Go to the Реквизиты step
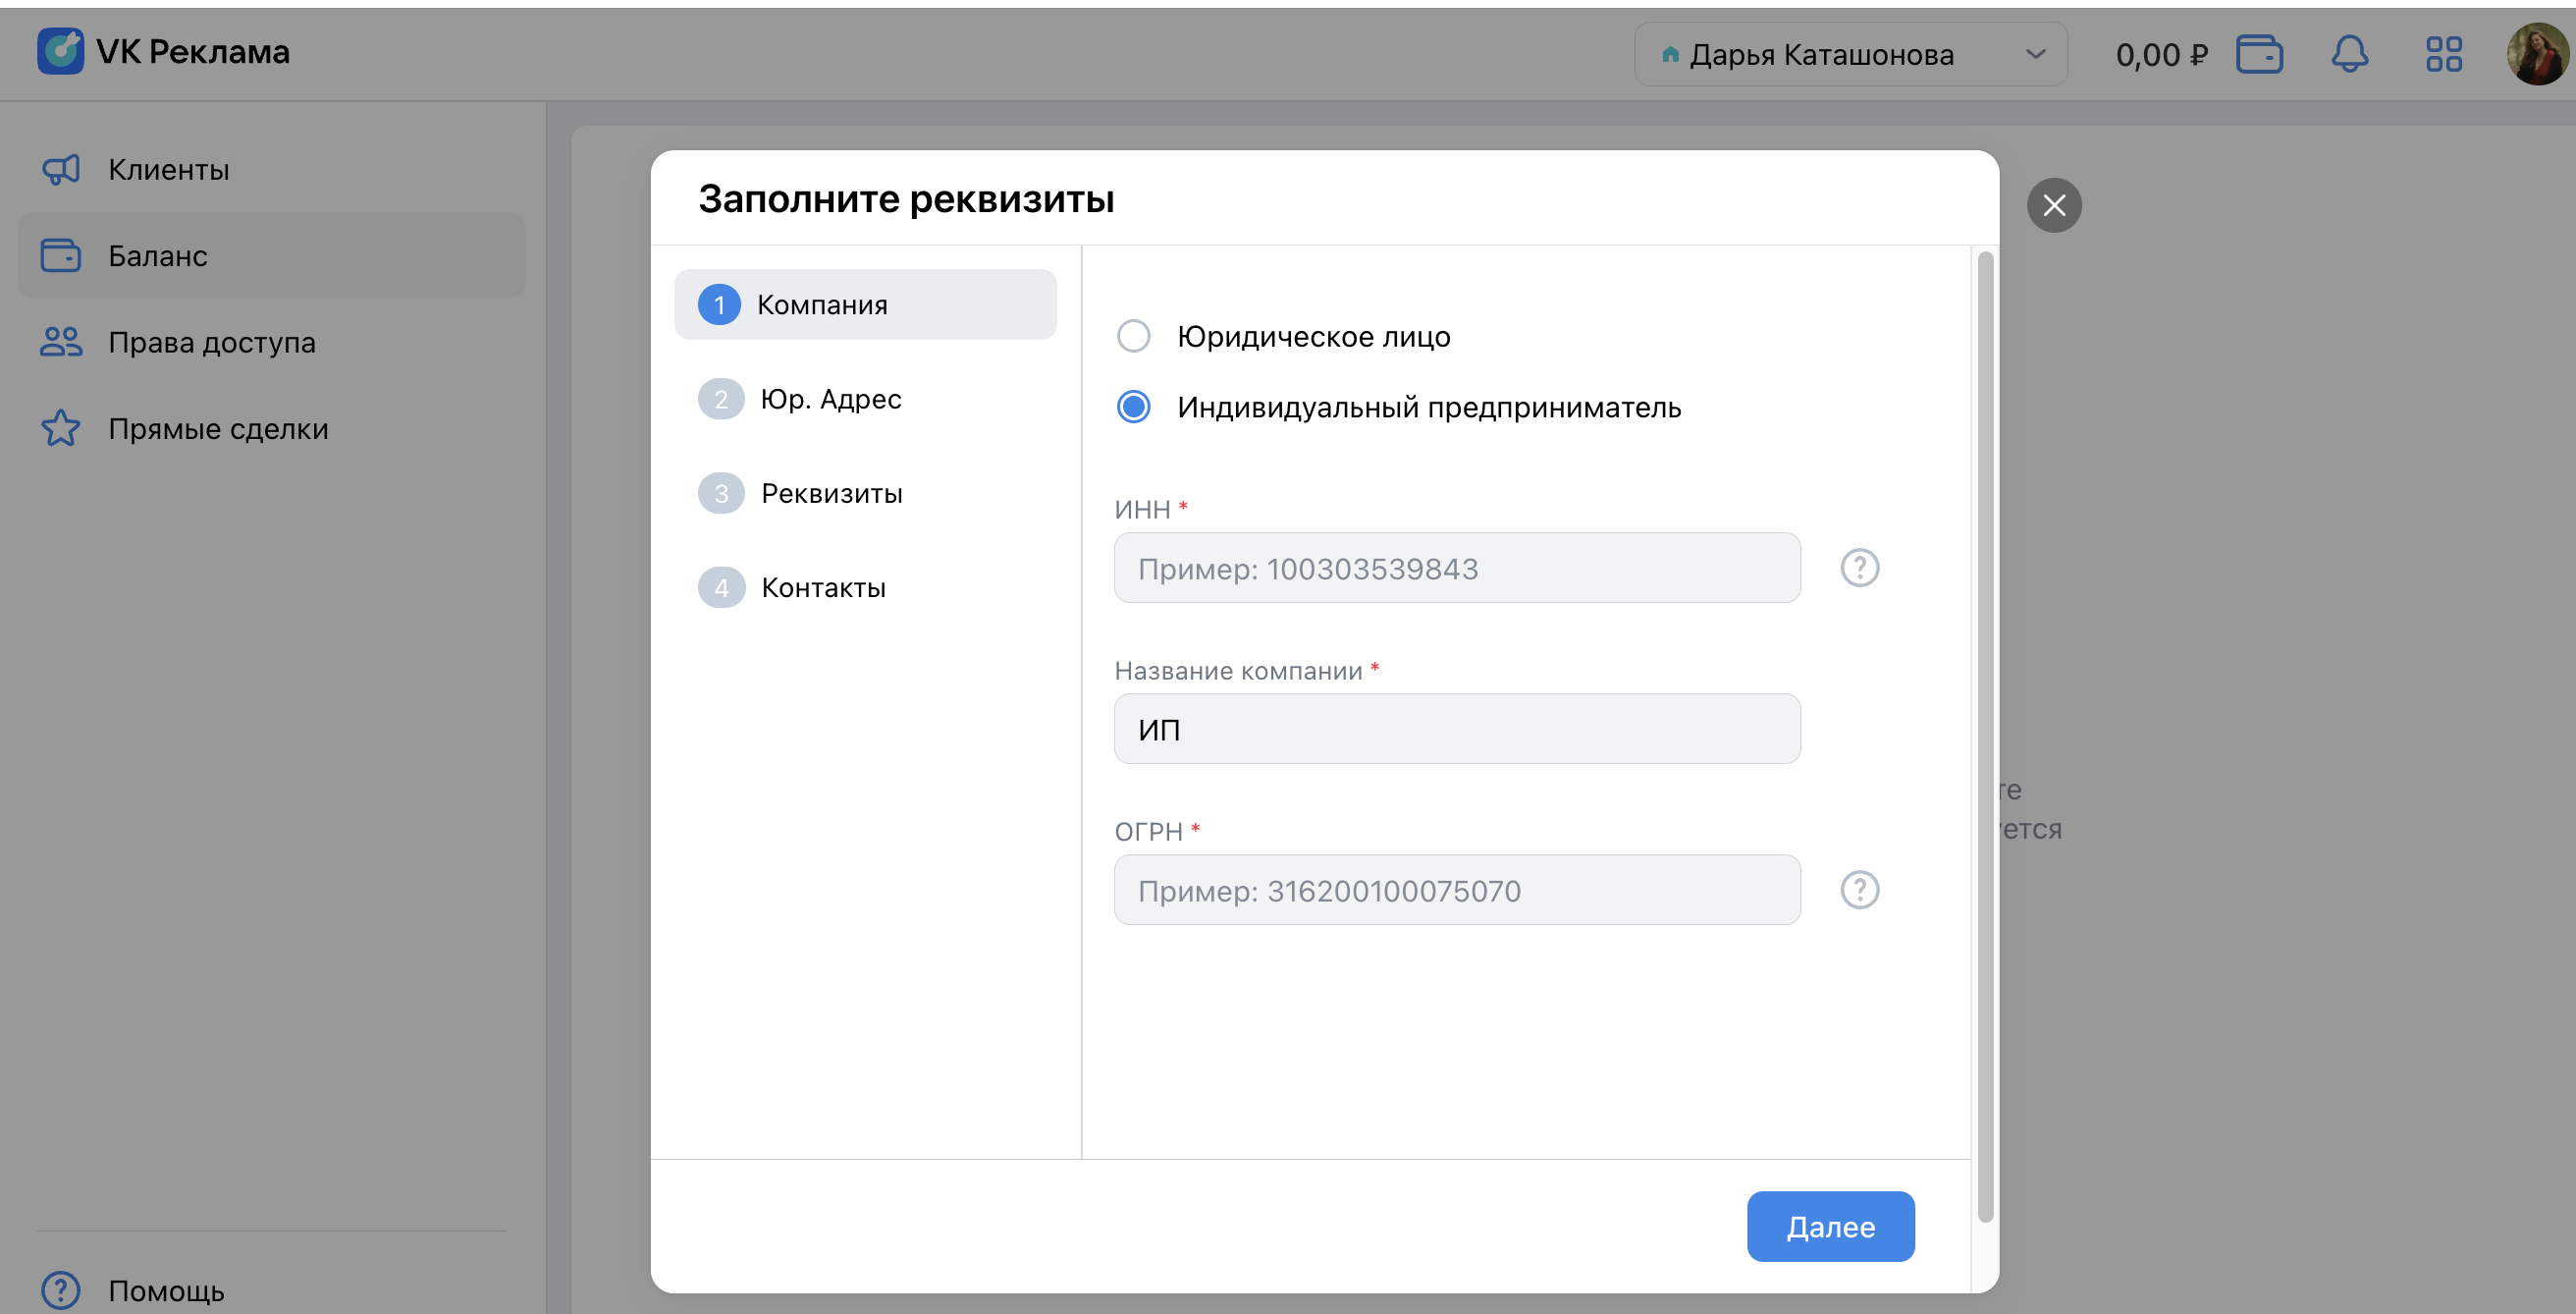 [x=865, y=493]
